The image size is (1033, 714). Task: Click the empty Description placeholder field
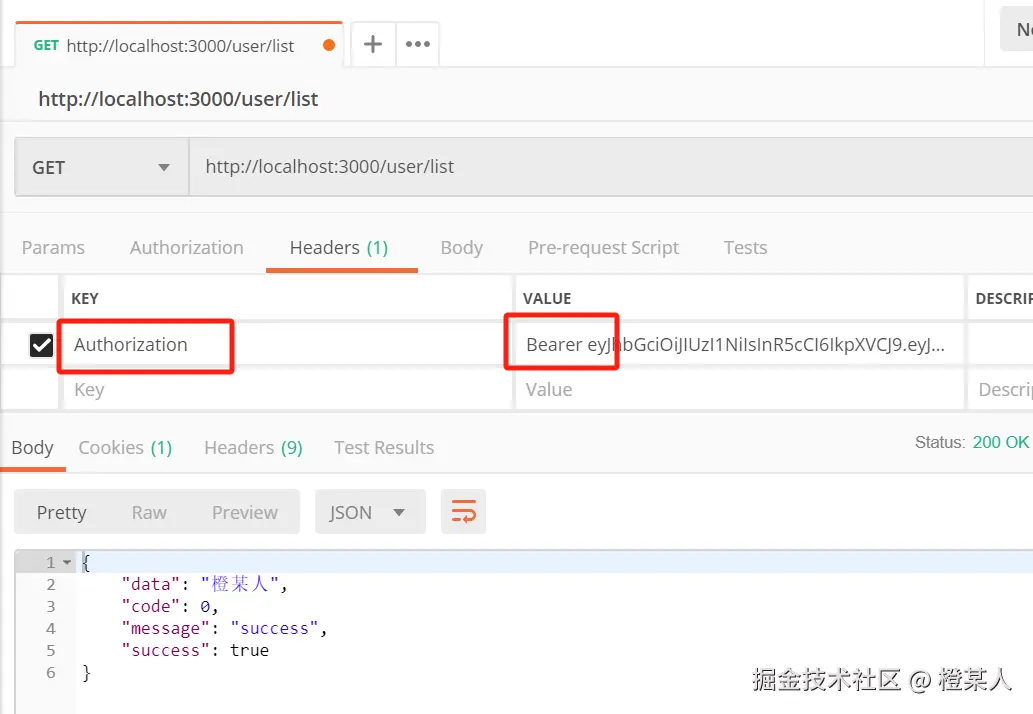(x=1000, y=389)
